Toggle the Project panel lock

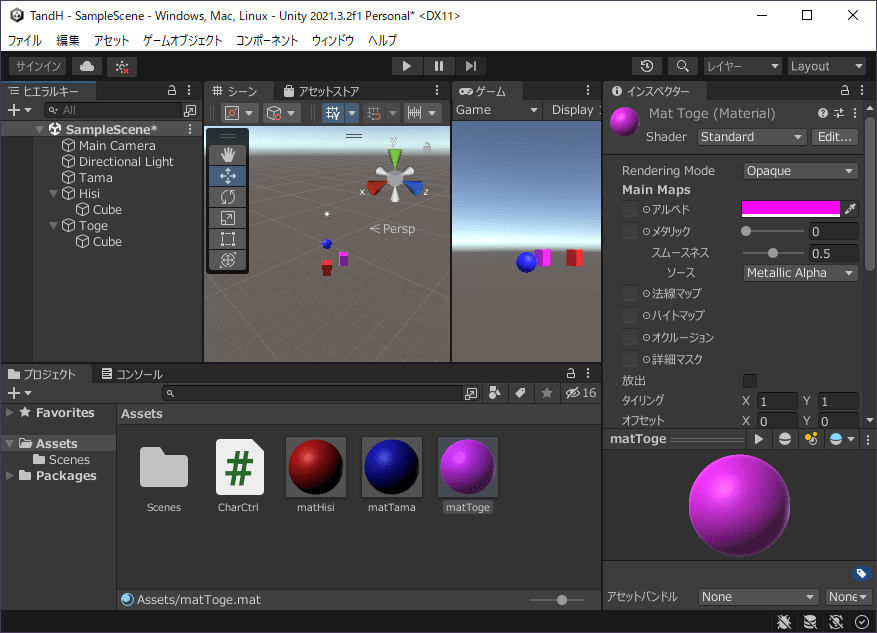tap(570, 374)
